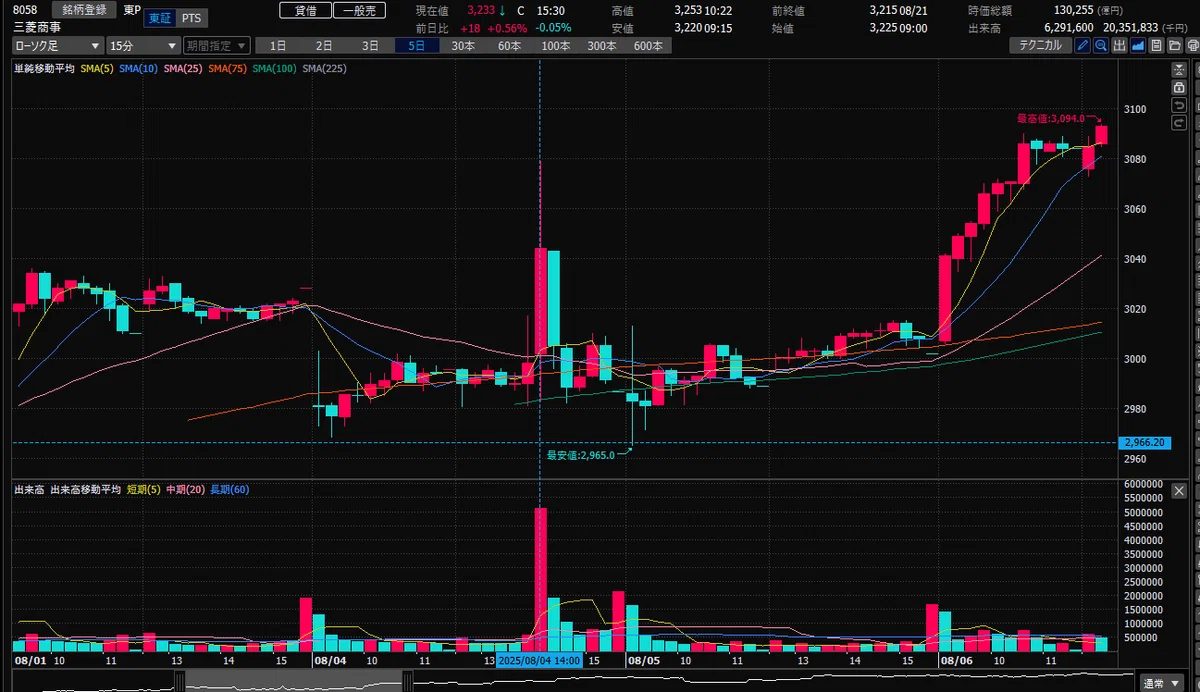Open saved settings with folder icon
Image resolution: width=1200 pixels, height=692 pixels.
point(1174,45)
